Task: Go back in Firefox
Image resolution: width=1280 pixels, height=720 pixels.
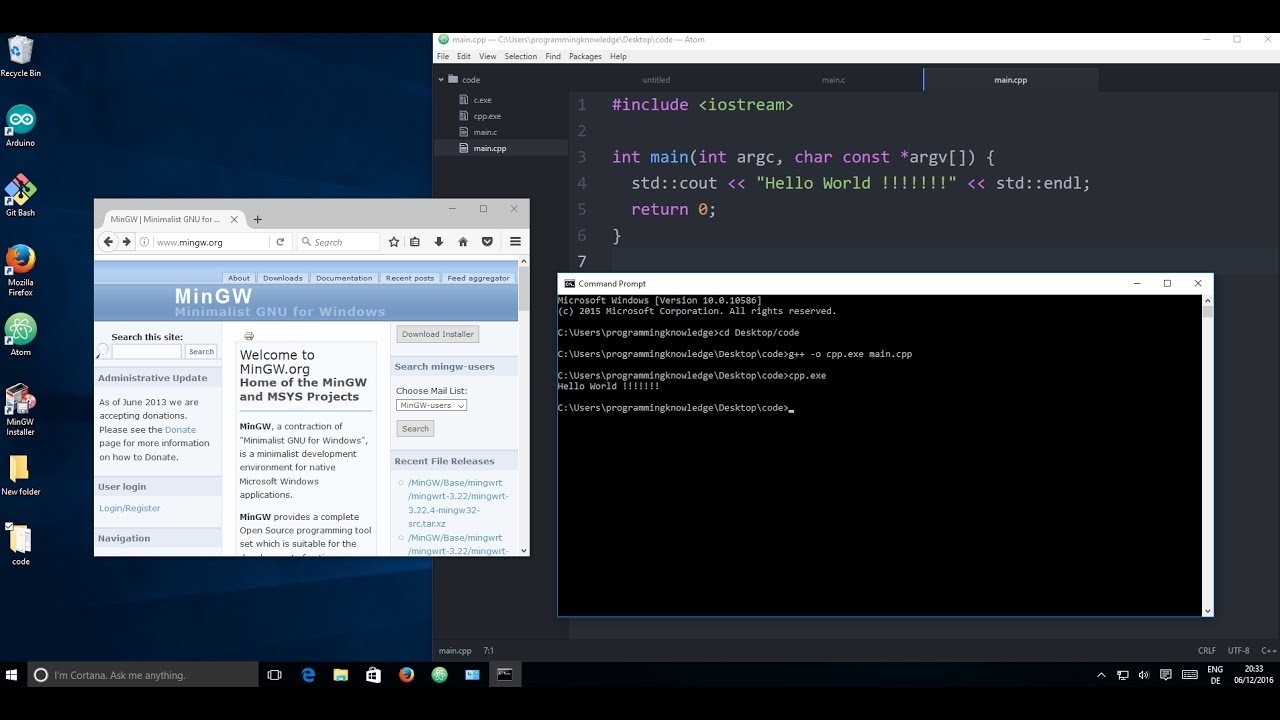Action: point(108,242)
